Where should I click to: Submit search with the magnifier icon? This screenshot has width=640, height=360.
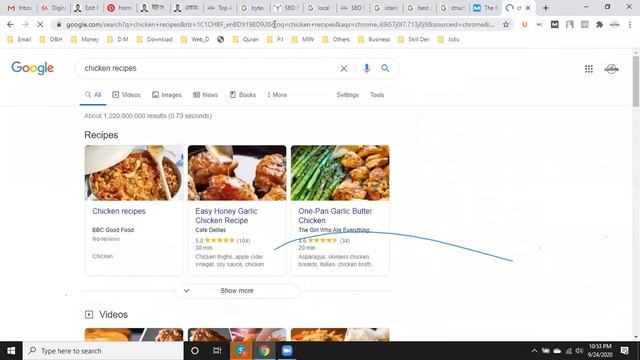coord(385,68)
